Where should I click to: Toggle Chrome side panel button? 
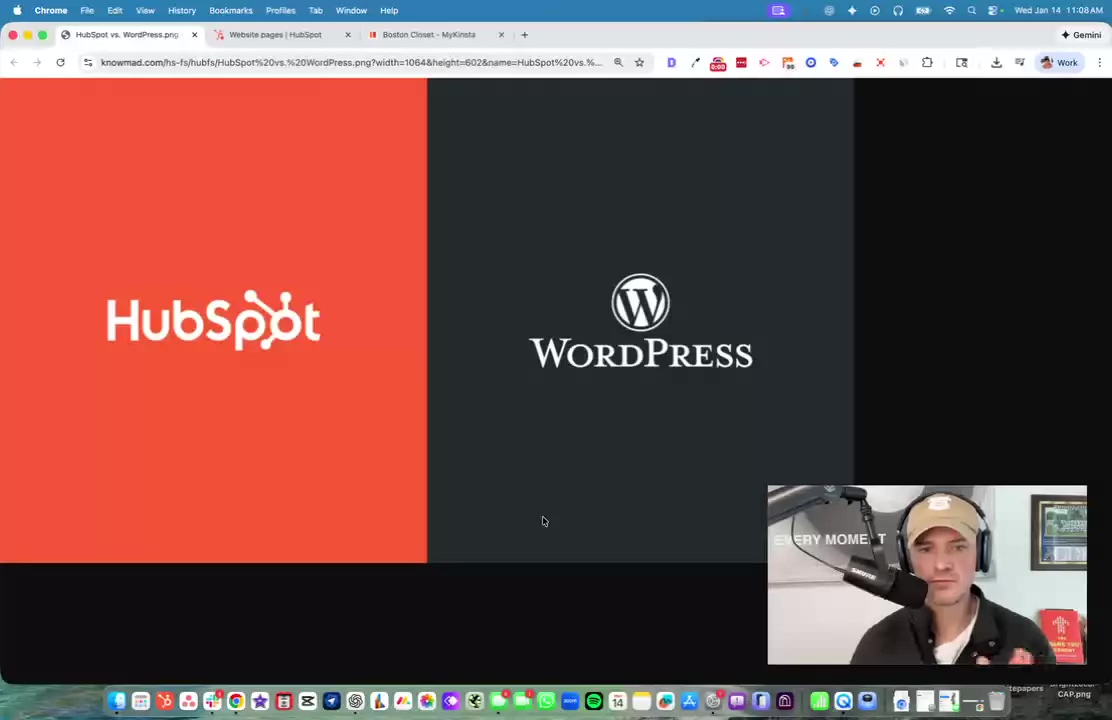[961, 62]
